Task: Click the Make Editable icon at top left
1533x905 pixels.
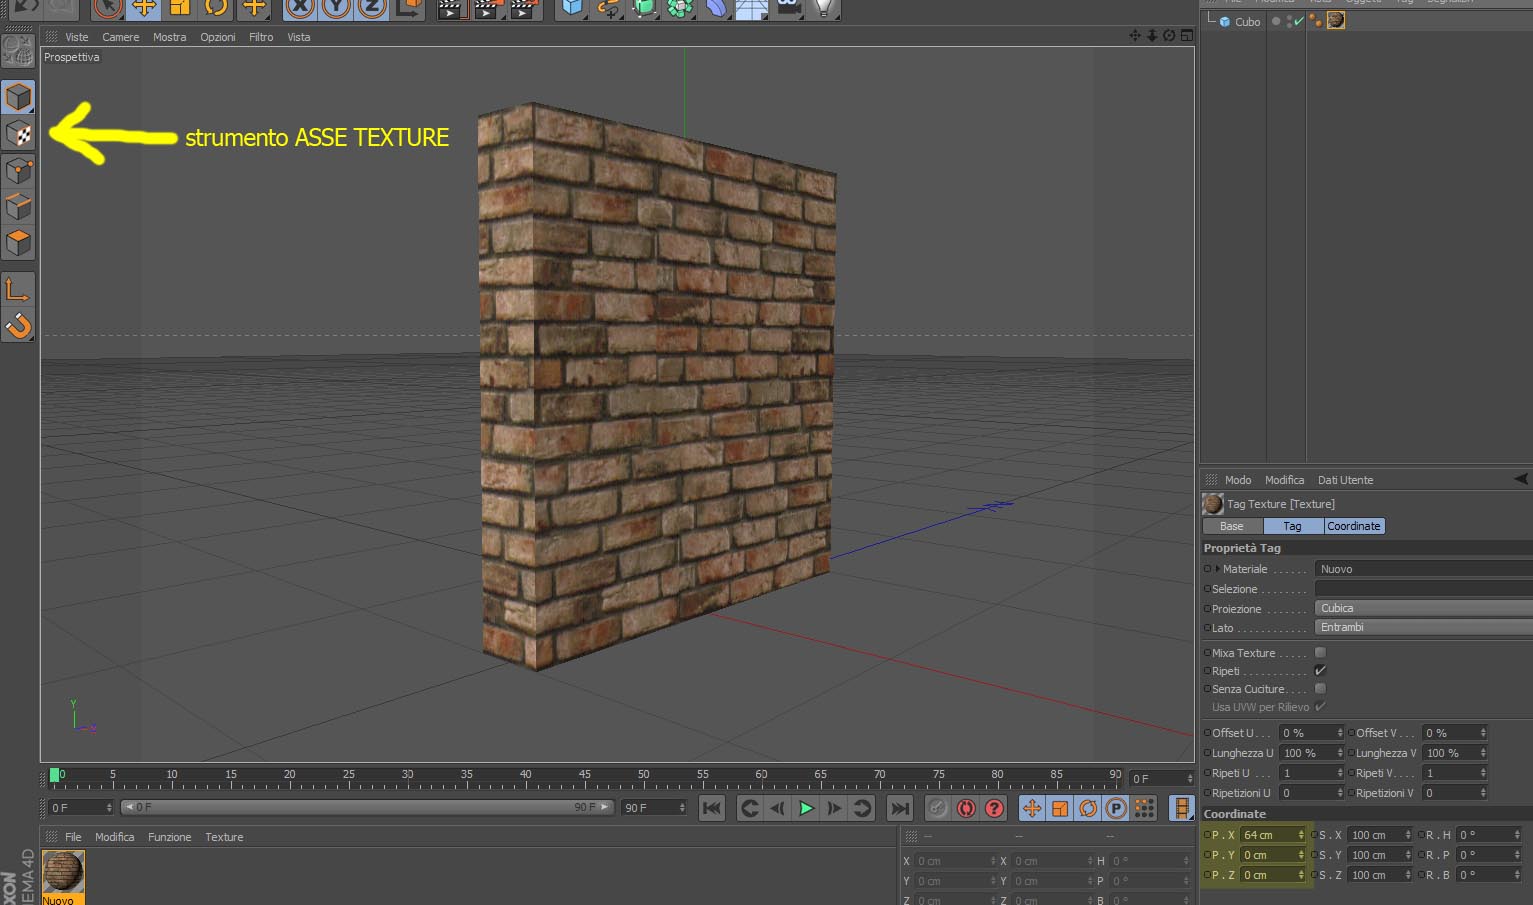Action: [x=18, y=50]
